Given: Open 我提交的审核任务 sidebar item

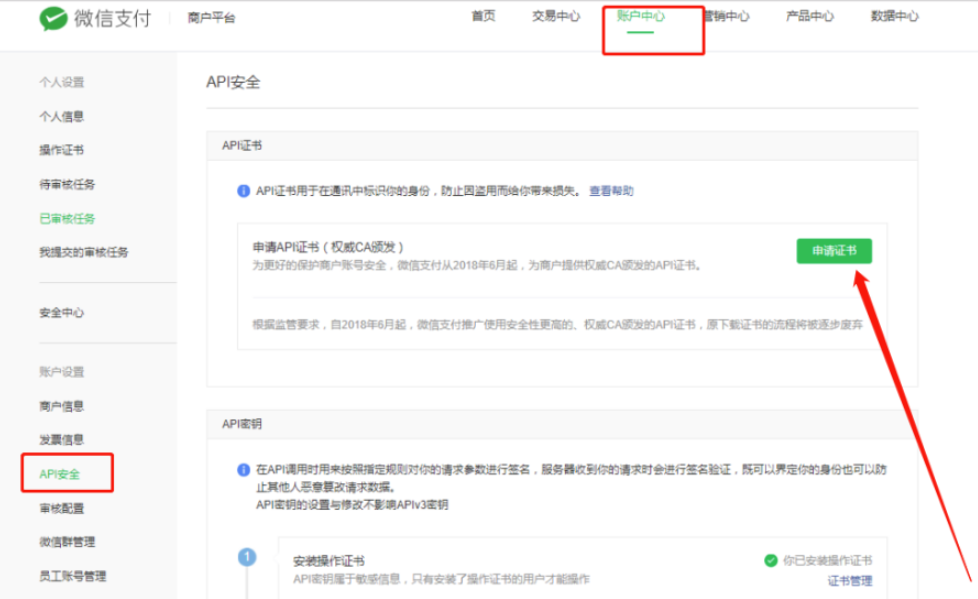Looking at the screenshot, I should click(x=84, y=253).
